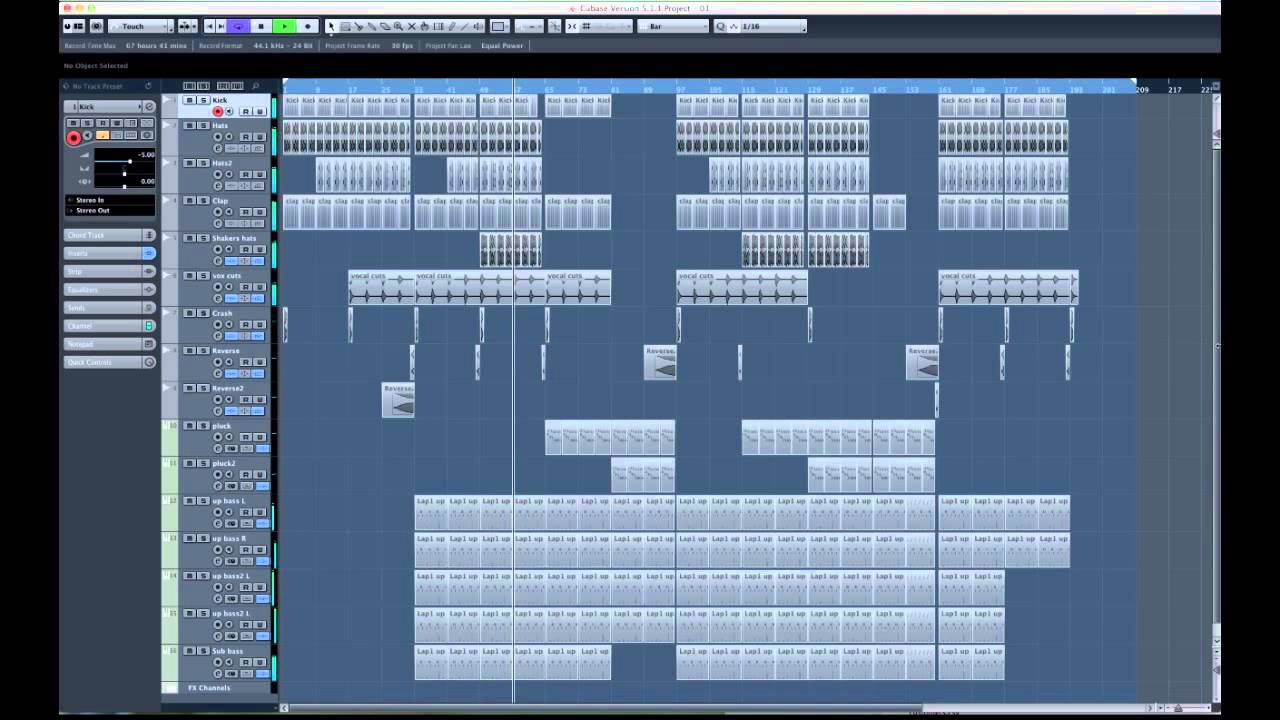Open the Channel inspector section

pyautogui.click(x=103, y=326)
